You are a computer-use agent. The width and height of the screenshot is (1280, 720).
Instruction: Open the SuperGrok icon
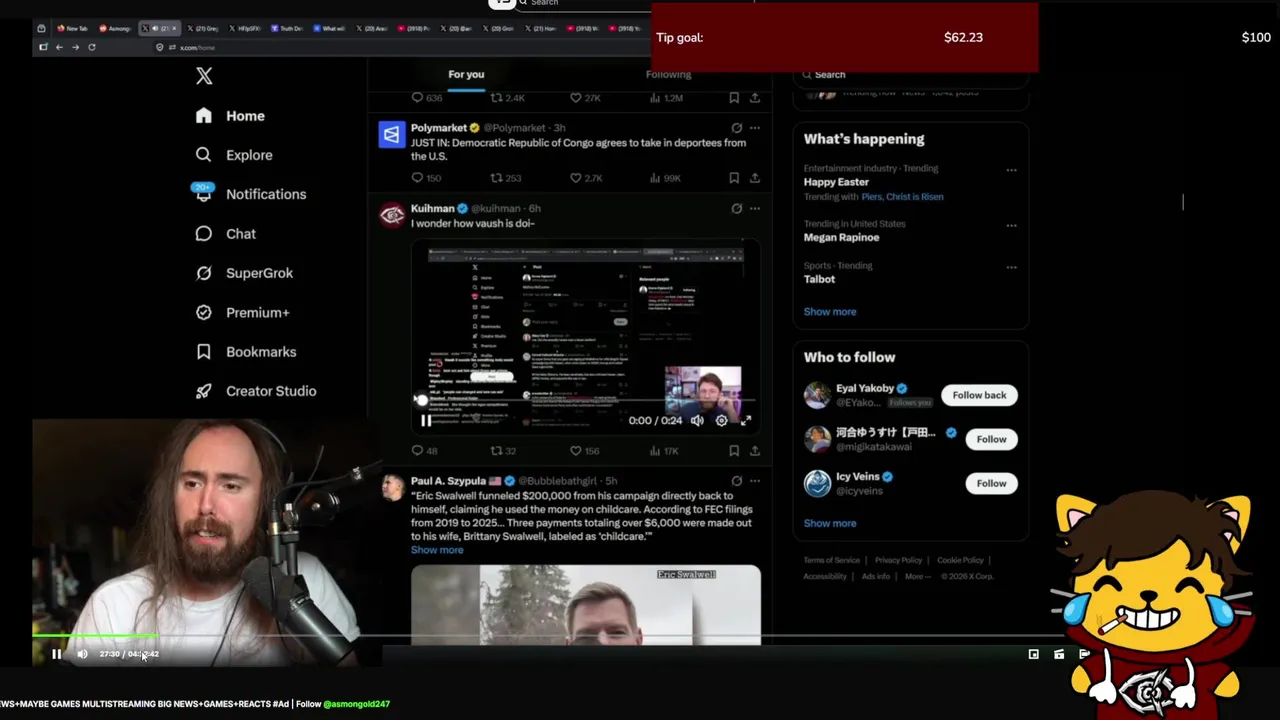pos(204,273)
